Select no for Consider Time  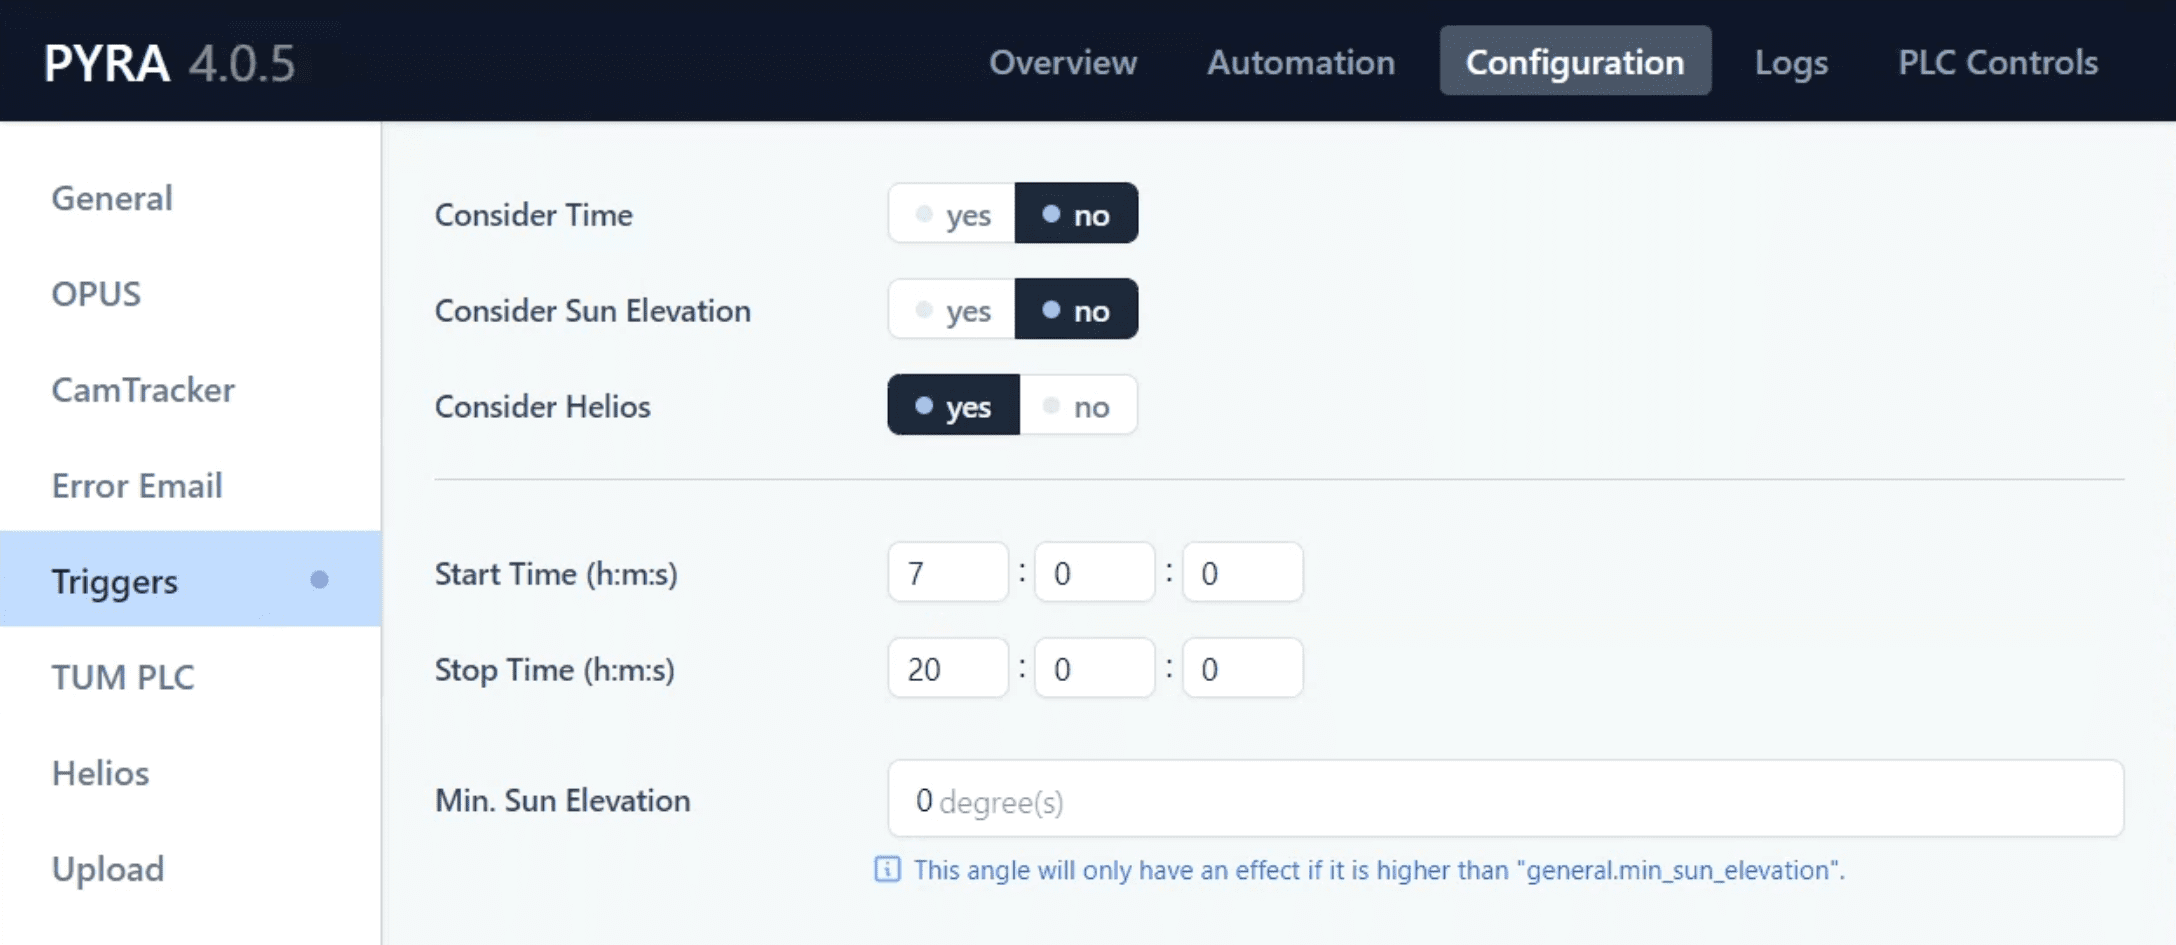[1076, 214]
